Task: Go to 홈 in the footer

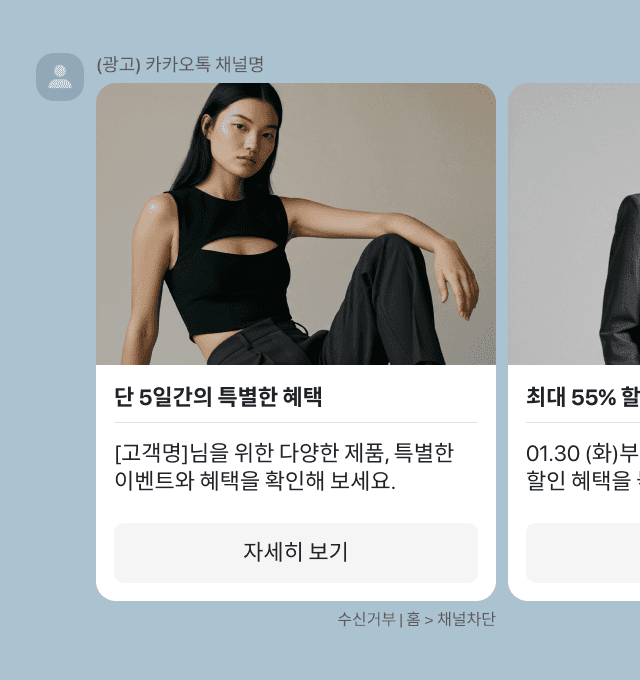Action: point(413,619)
